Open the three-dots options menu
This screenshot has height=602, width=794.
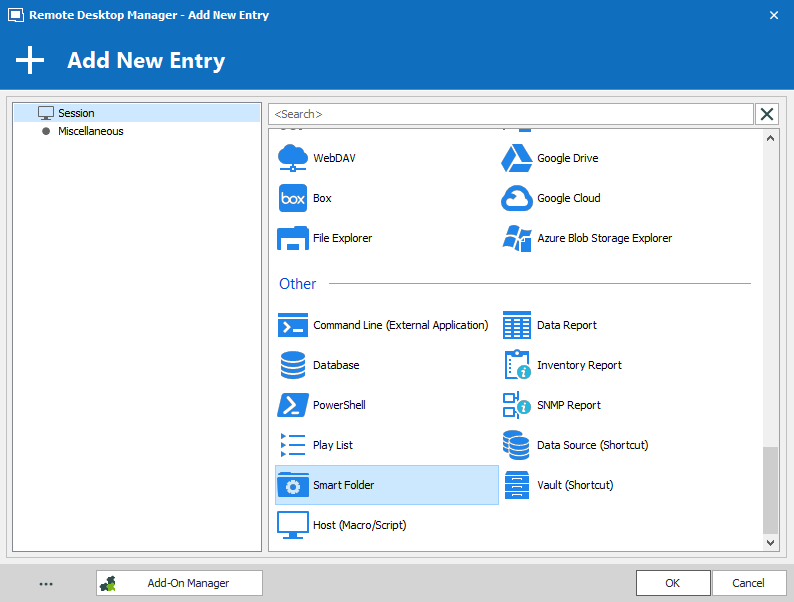tap(46, 584)
